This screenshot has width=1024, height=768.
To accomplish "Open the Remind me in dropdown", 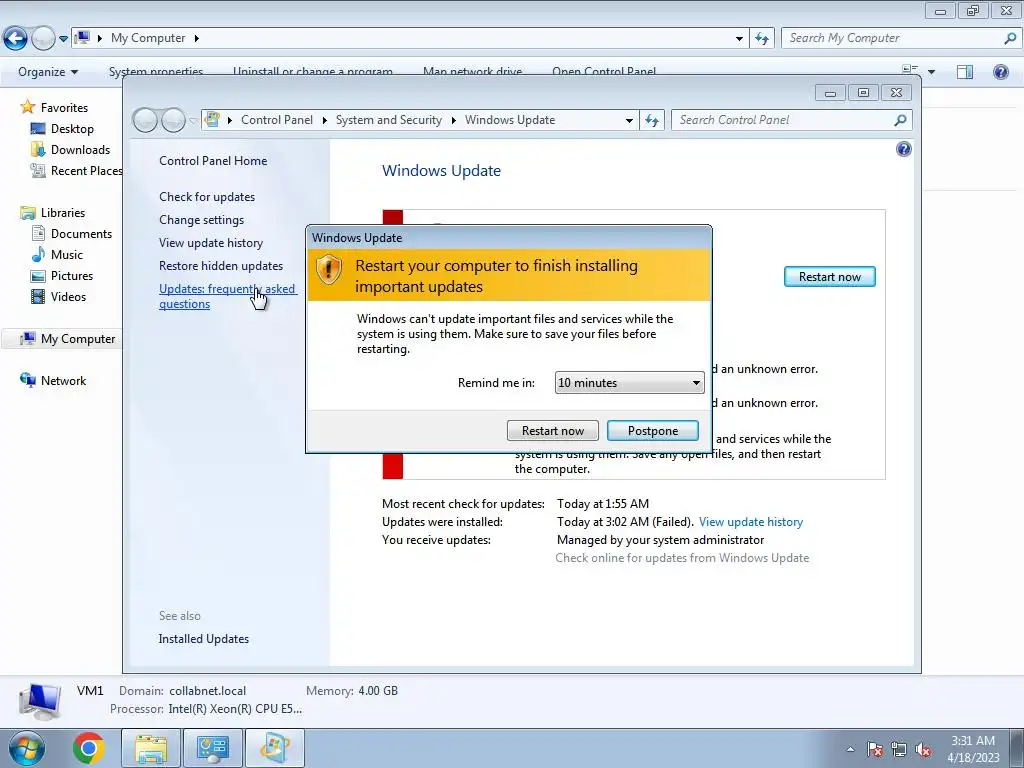I will (x=630, y=383).
